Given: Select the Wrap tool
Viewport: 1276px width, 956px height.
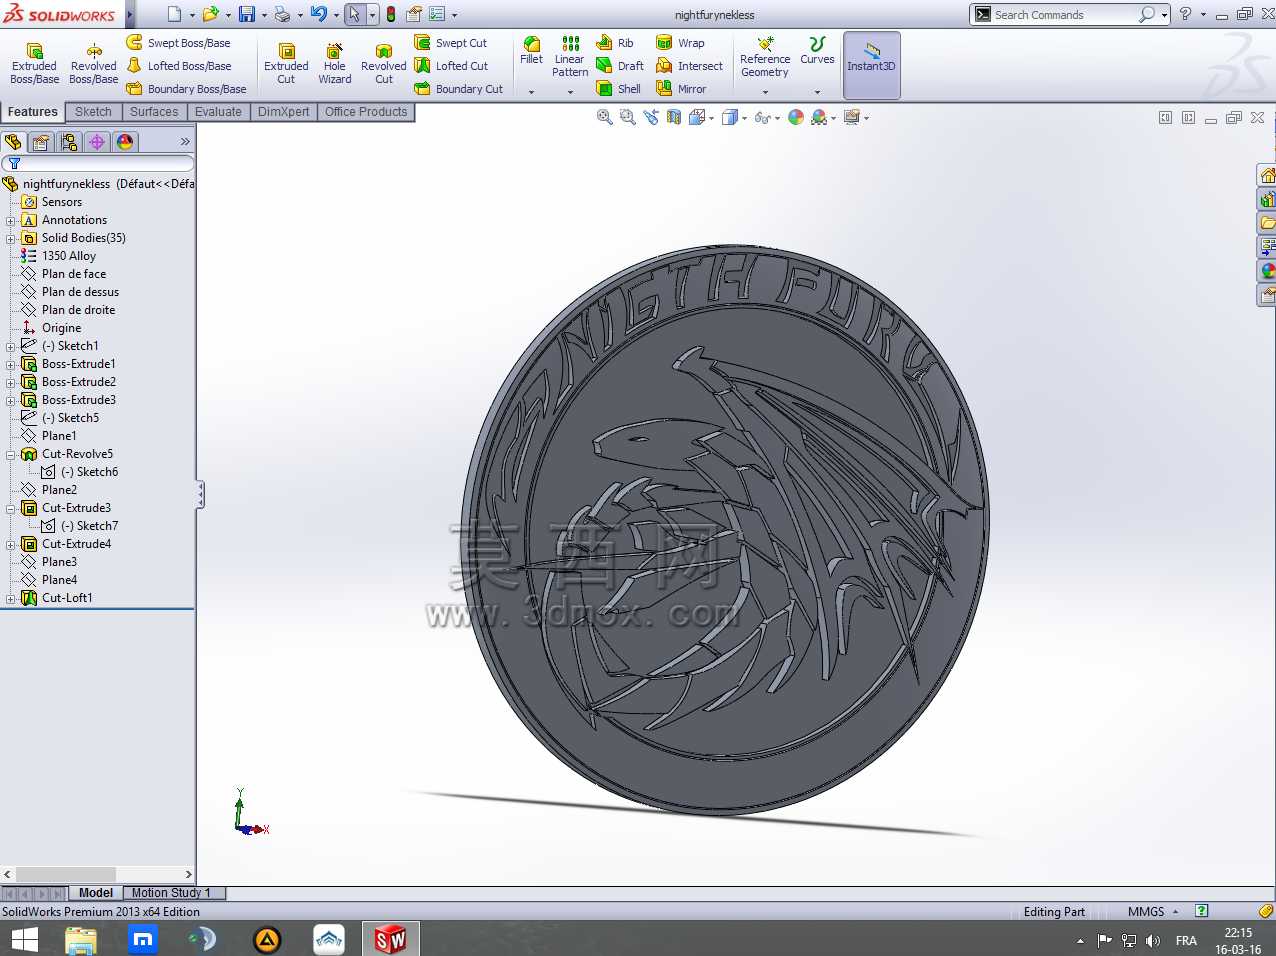Looking at the screenshot, I should pyautogui.click(x=680, y=43).
